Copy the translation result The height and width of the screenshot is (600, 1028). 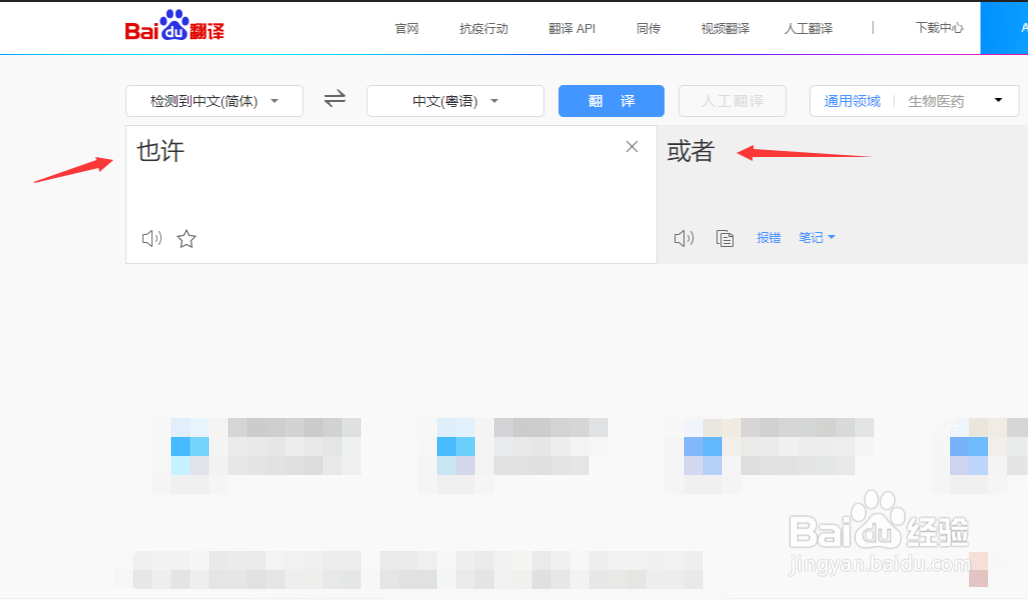coord(724,237)
